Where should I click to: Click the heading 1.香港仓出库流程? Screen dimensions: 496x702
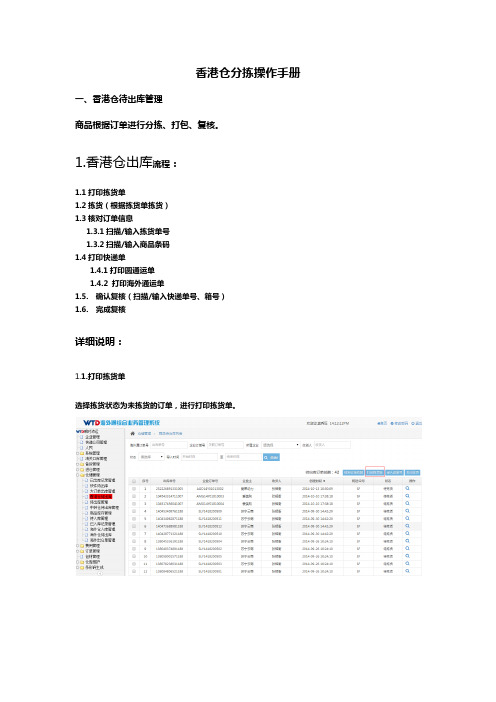(126, 162)
